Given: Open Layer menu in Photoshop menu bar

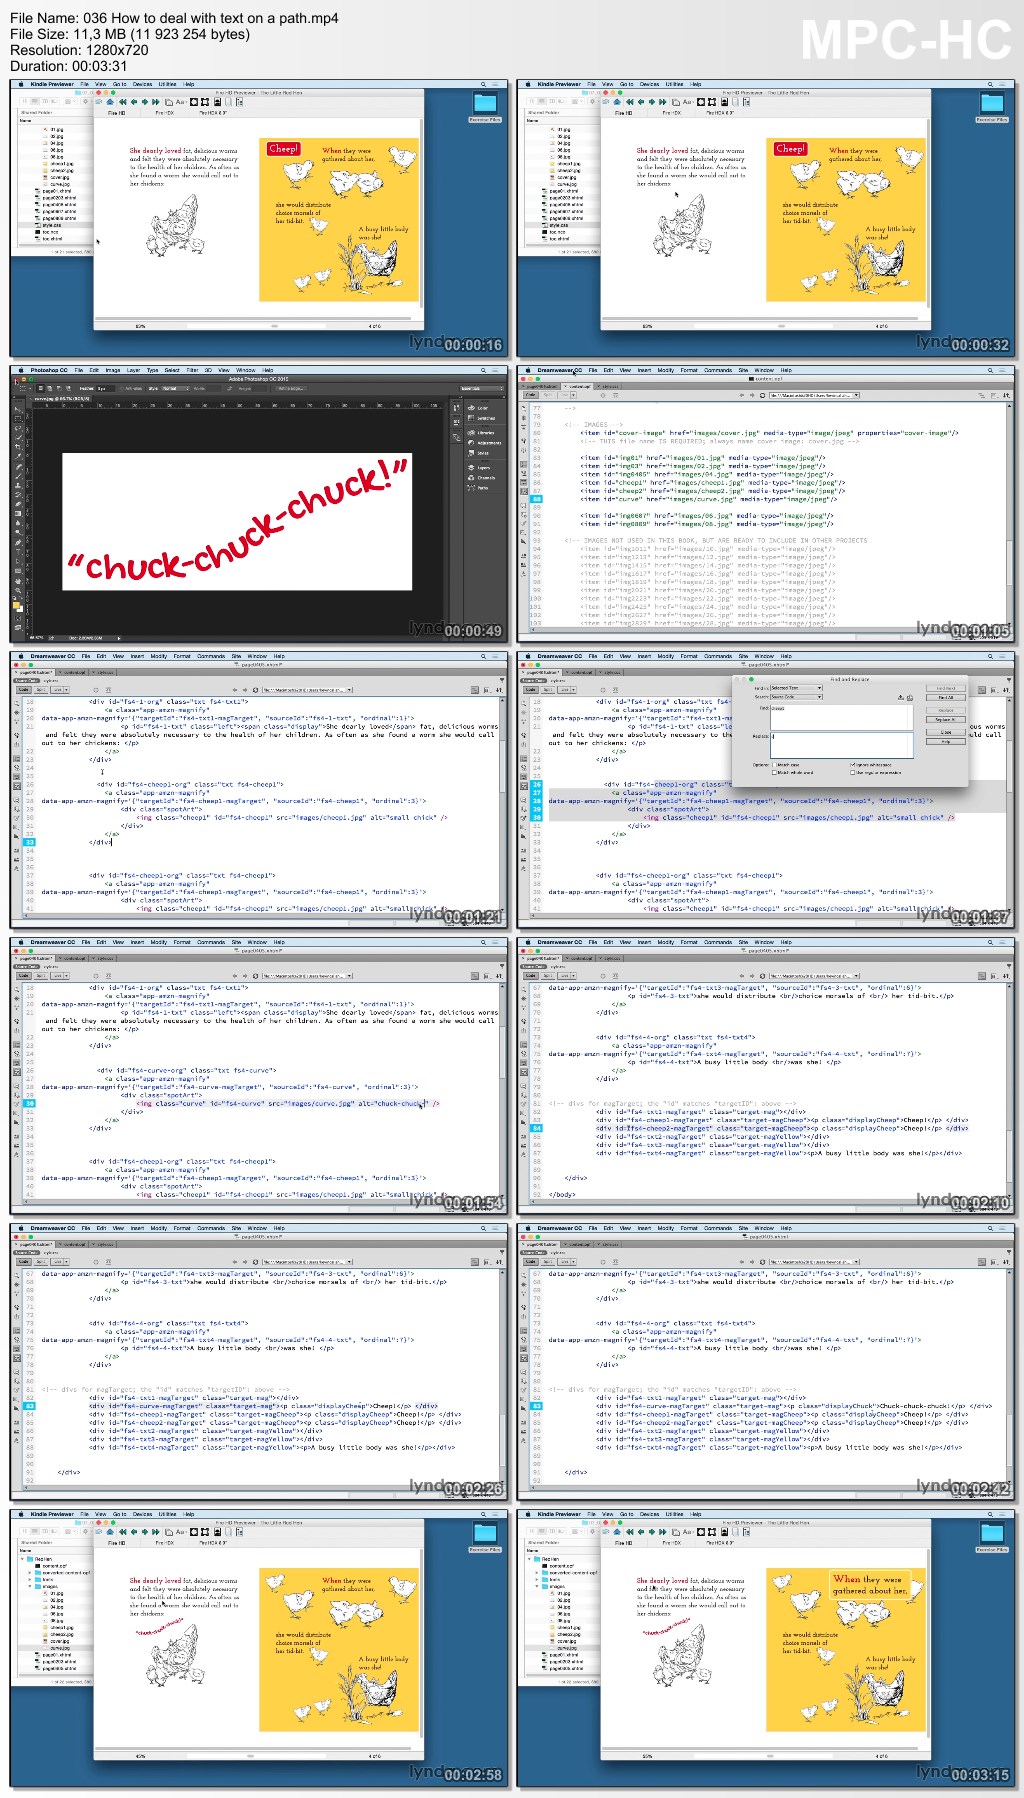Looking at the screenshot, I should pyautogui.click(x=134, y=370).
